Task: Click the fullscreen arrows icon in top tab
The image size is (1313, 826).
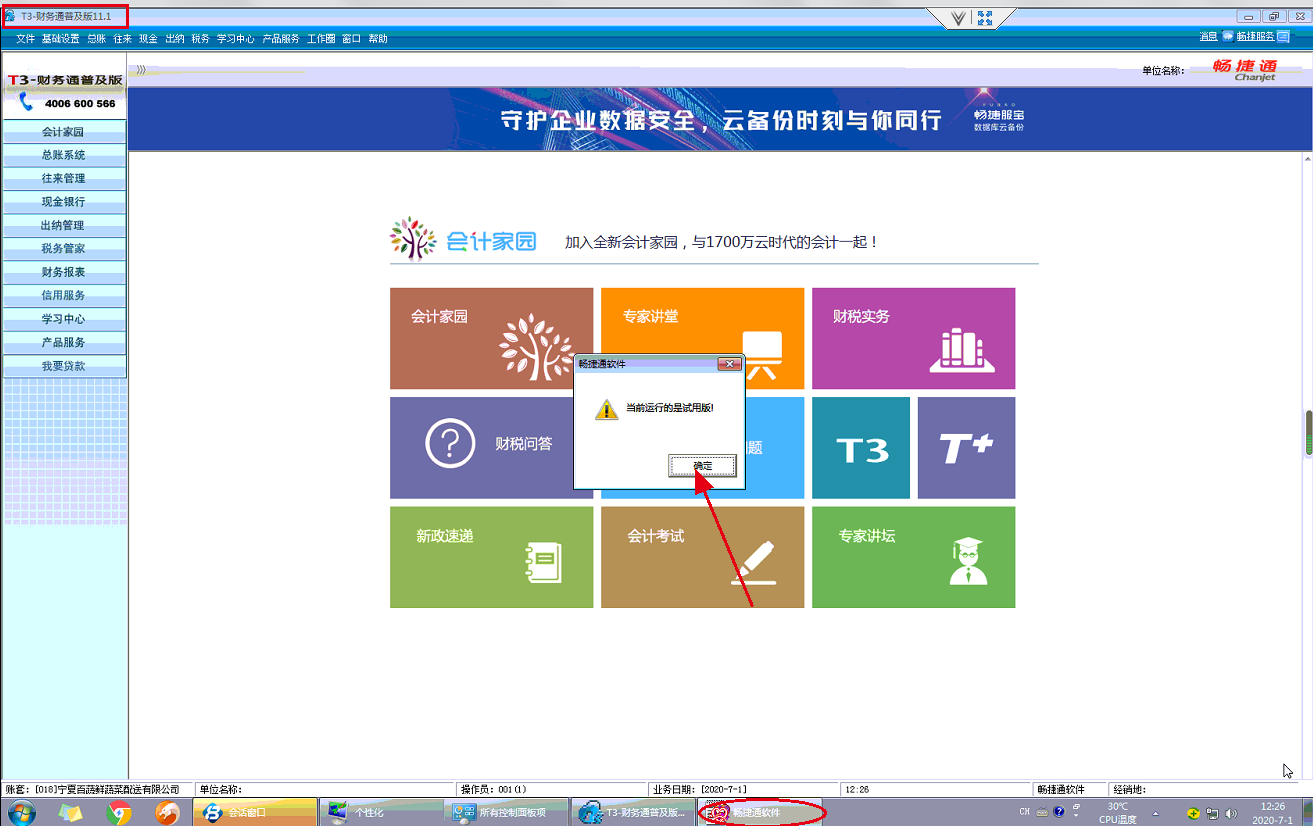Action: click(985, 17)
